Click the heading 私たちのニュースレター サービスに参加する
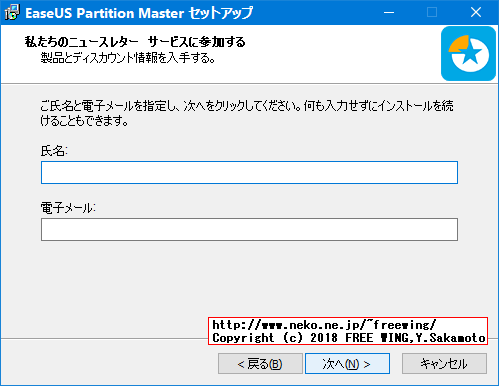This screenshot has width=499, height=386. 135,42
